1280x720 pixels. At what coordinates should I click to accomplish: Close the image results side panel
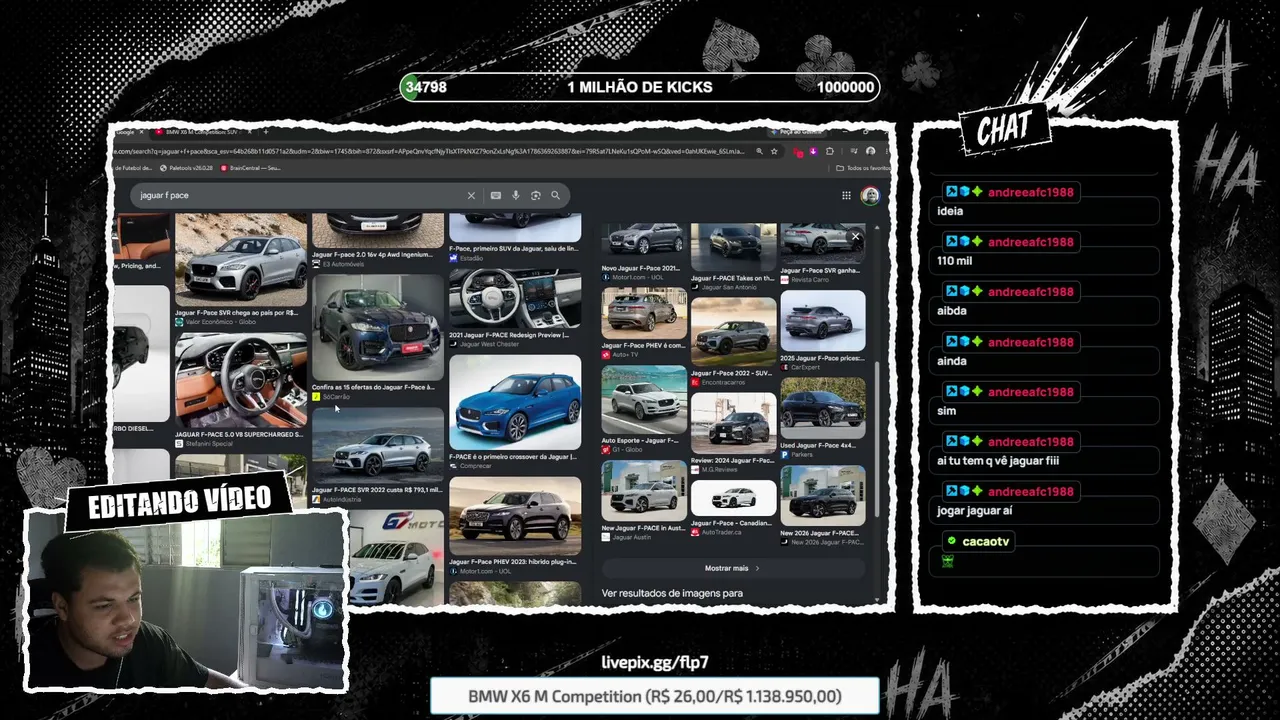click(x=855, y=237)
